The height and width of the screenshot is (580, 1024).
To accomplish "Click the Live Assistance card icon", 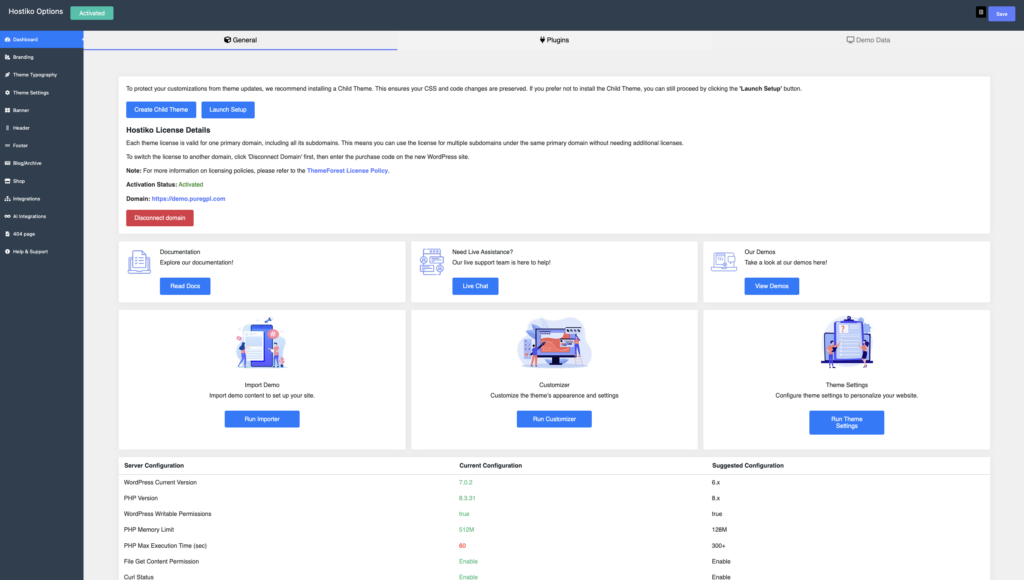I will click(x=432, y=261).
